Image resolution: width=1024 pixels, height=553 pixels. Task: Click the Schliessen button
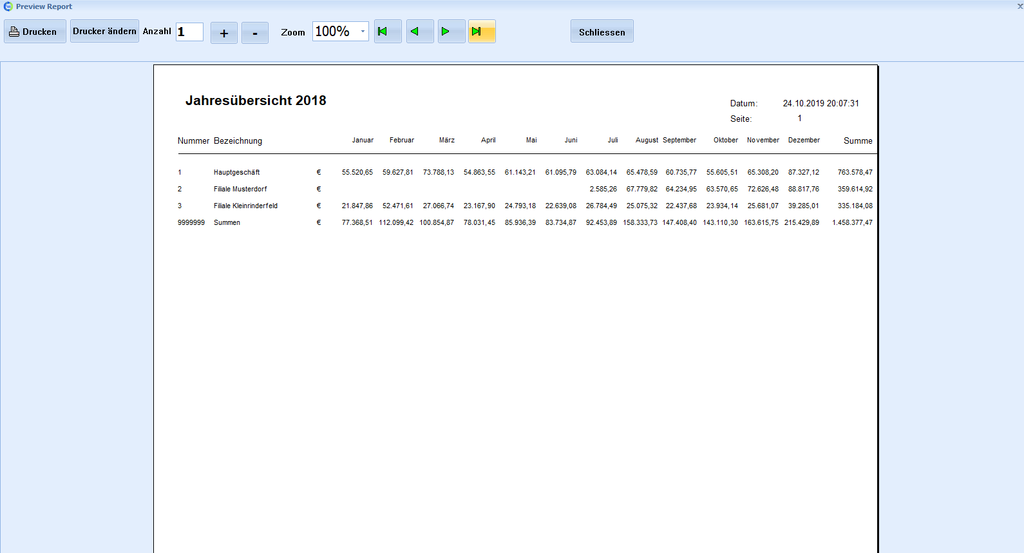point(601,31)
